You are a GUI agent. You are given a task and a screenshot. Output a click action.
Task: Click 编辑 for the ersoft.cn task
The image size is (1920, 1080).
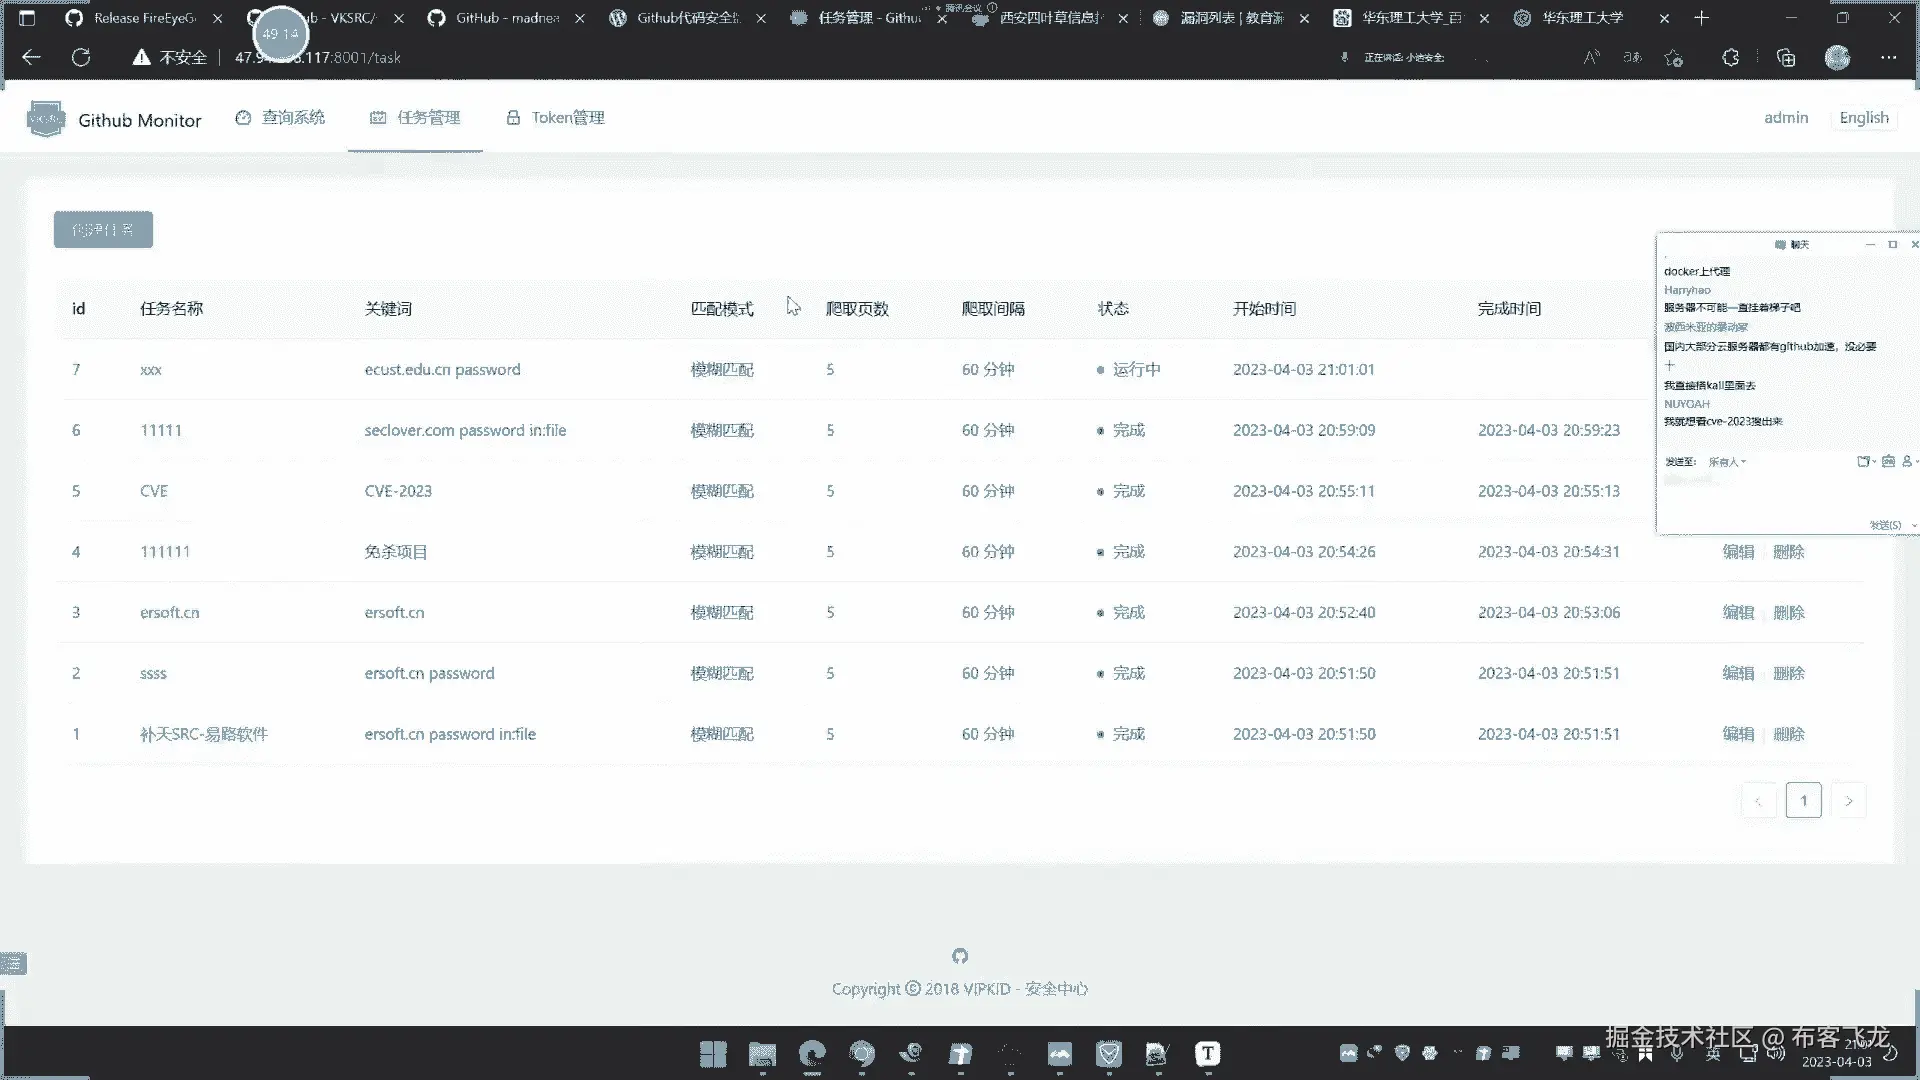[x=1738, y=612]
